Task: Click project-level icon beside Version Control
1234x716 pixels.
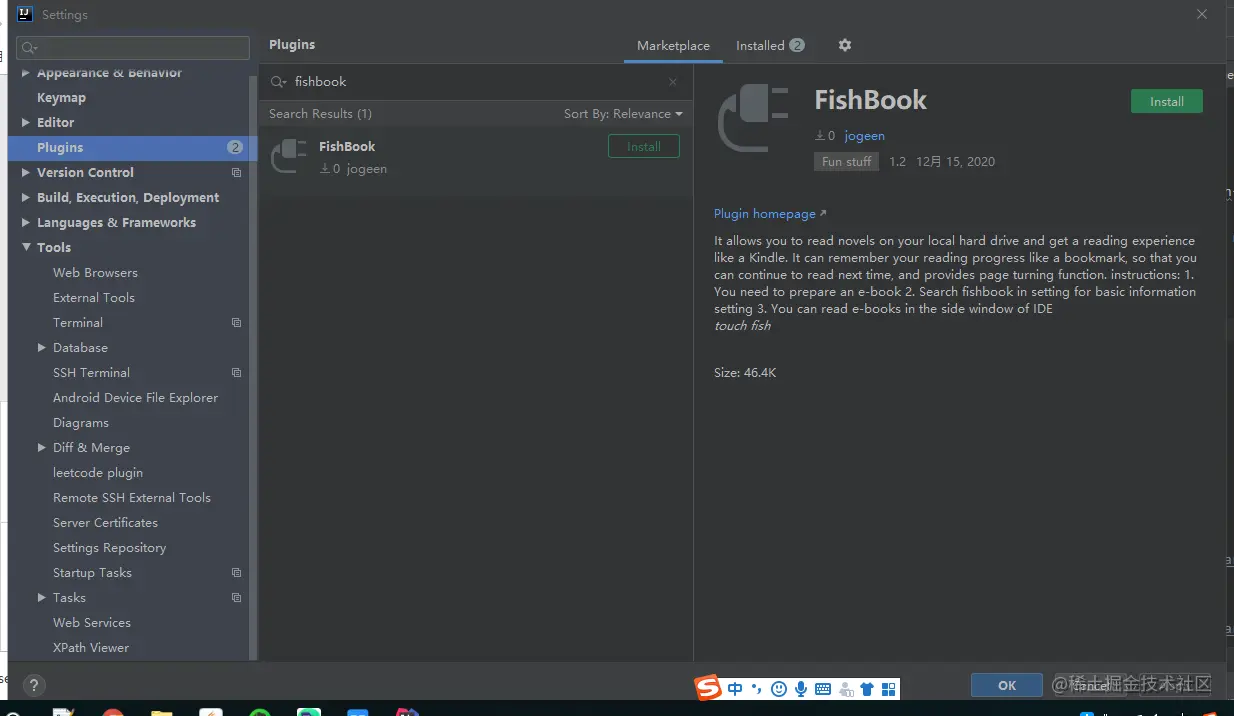Action: 237,173
